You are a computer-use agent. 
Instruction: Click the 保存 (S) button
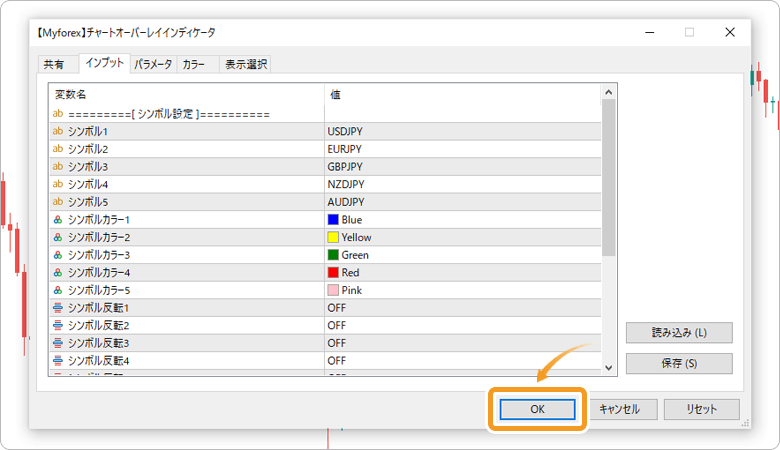coord(679,363)
